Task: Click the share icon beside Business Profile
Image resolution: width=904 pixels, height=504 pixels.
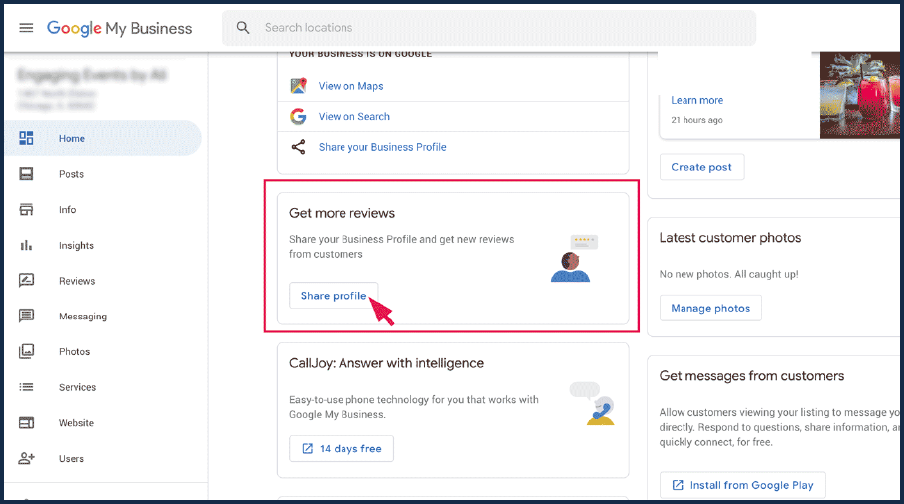Action: point(298,147)
